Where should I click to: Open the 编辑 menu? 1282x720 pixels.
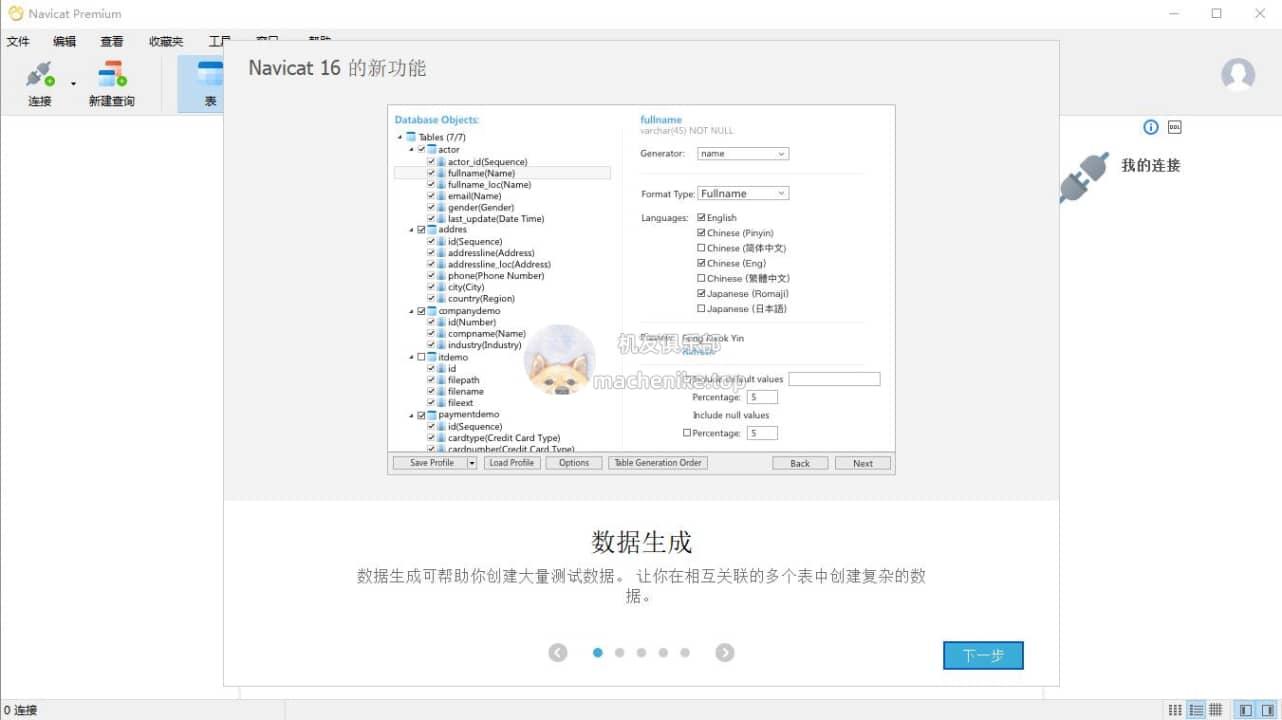point(65,41)
